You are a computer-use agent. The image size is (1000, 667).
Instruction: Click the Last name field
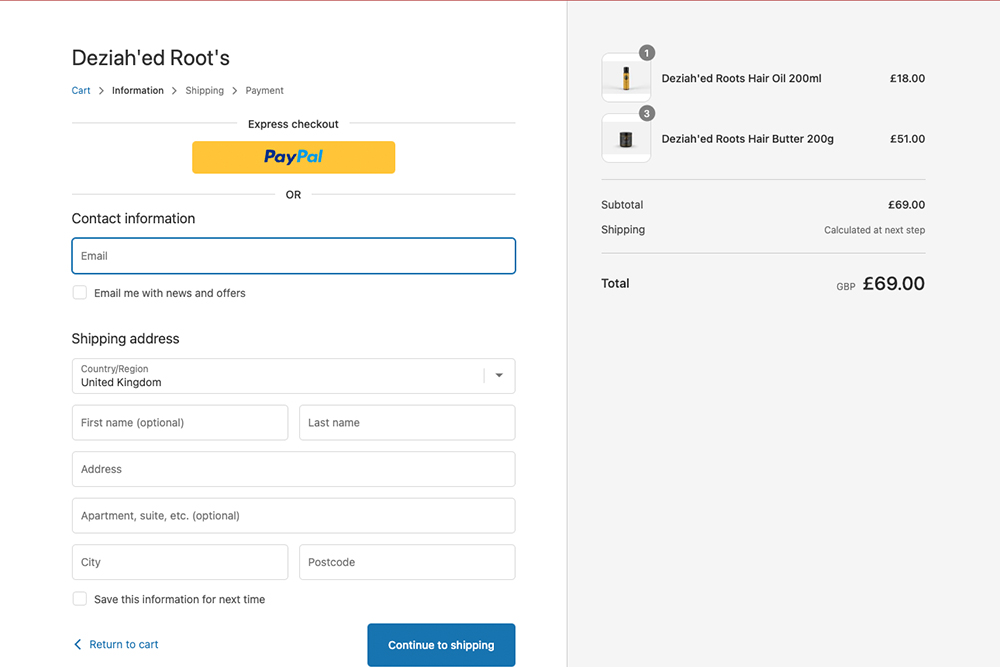(x=407, y=423)
